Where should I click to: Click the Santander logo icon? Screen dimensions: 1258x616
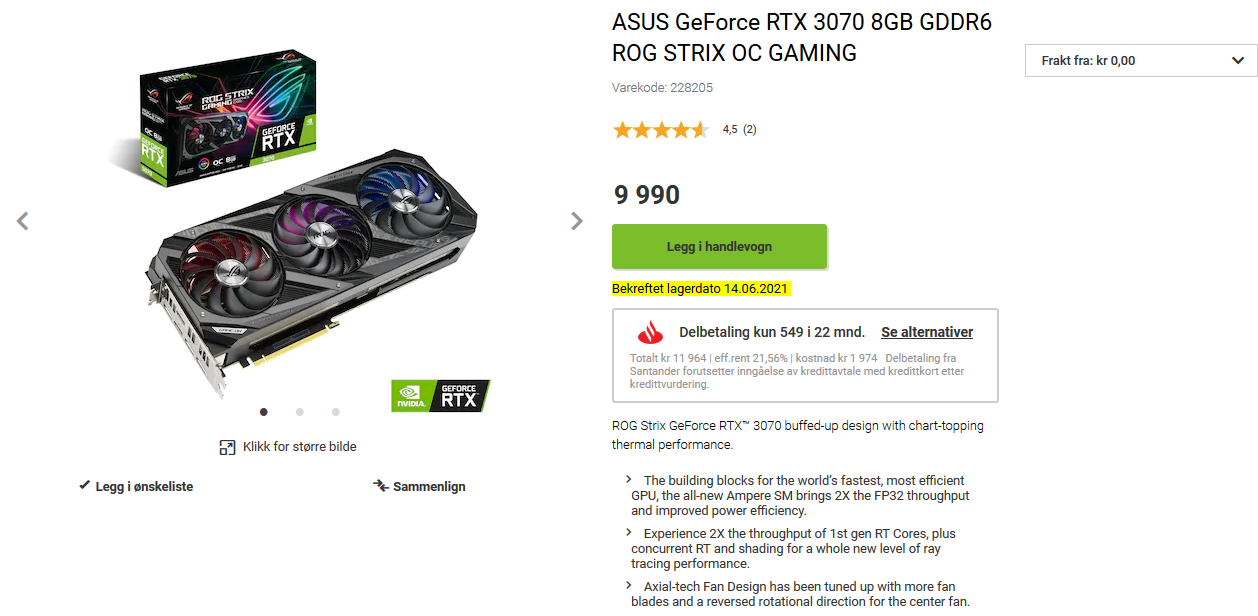[650, 333]
